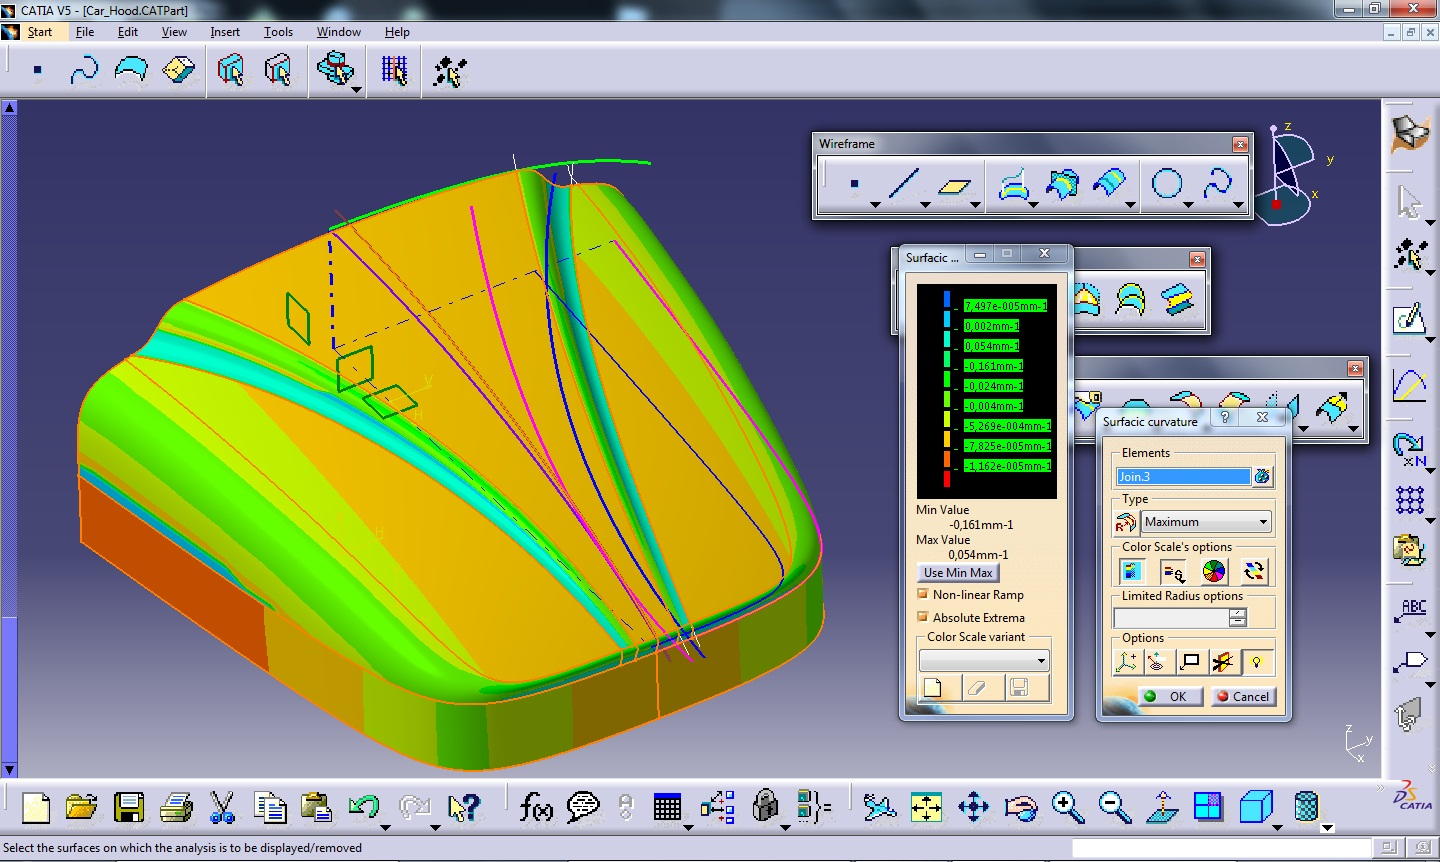Open the Insert menu
This screenshot has width=1440, height=862.
click(x=225, y=32)
